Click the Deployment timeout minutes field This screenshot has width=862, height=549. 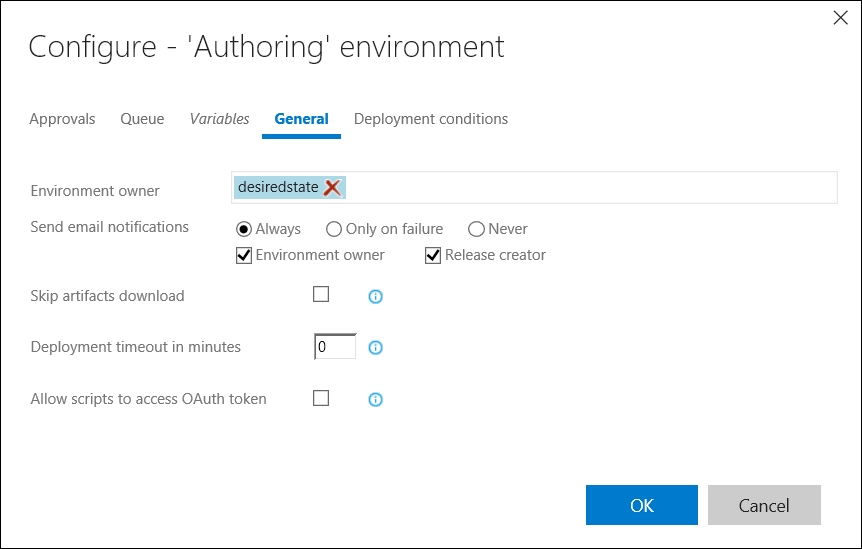335,347
